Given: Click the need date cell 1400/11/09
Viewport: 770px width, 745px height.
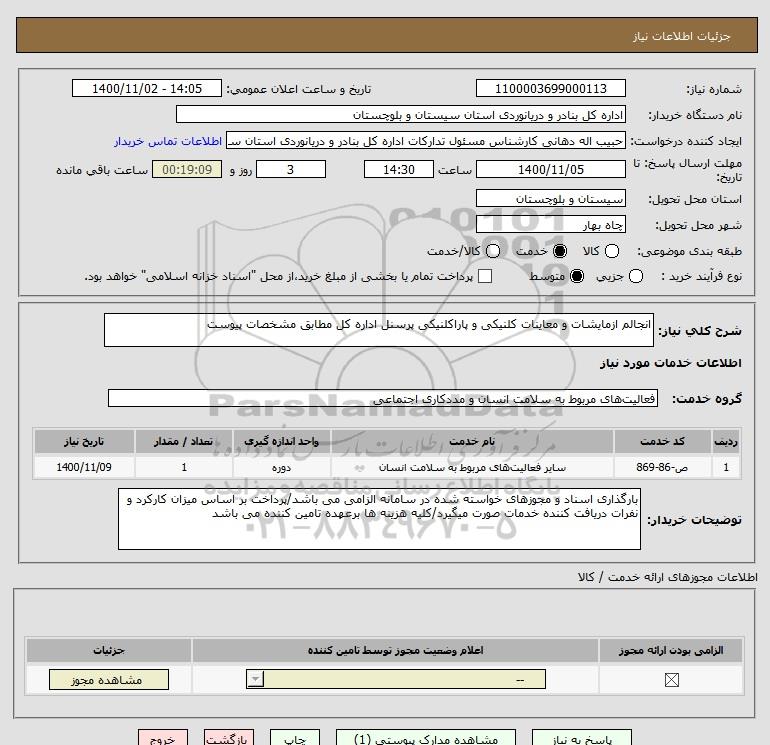Looking at the screenshot, I should pos(84,467).
